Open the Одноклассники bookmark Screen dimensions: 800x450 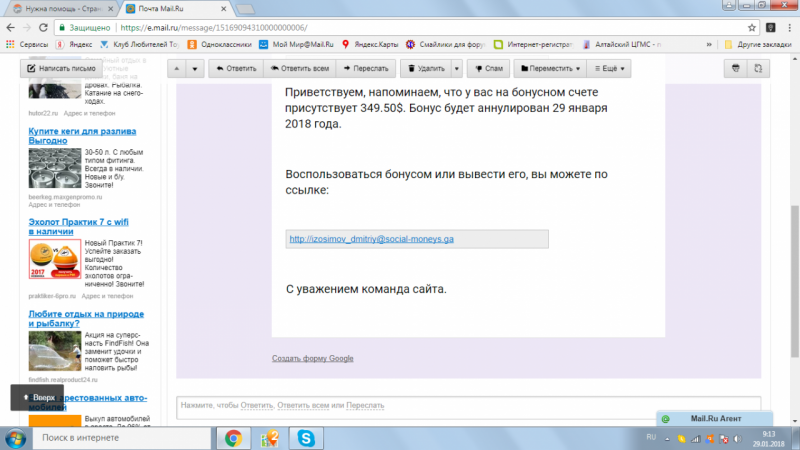220,44
